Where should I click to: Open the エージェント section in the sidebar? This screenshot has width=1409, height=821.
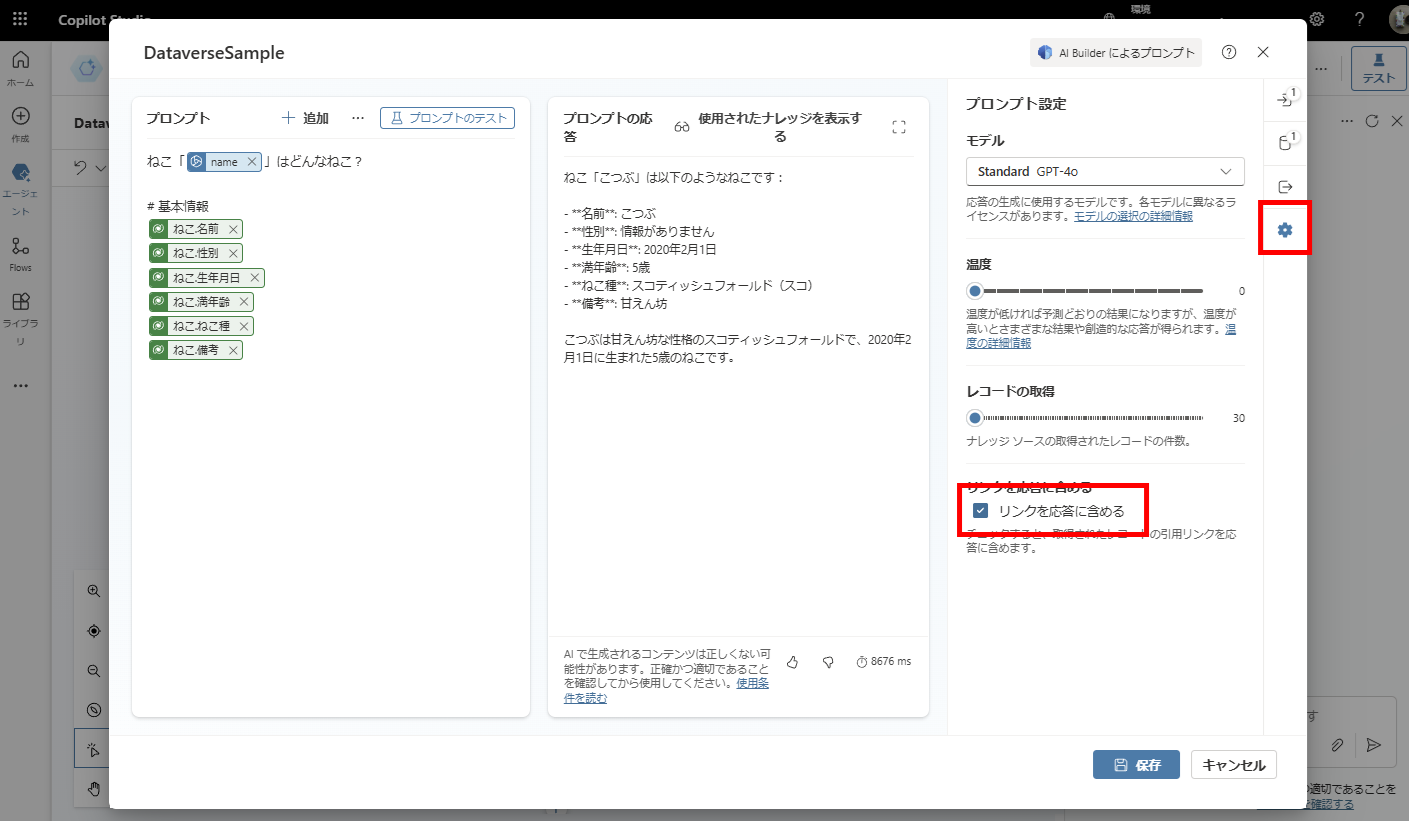tap(20, 178)
